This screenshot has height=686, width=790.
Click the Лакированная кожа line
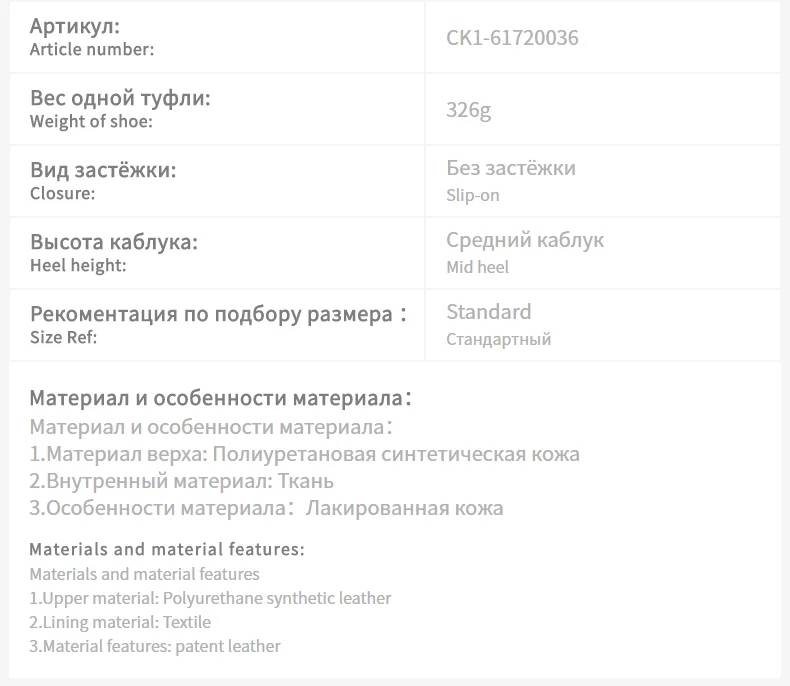266,508
